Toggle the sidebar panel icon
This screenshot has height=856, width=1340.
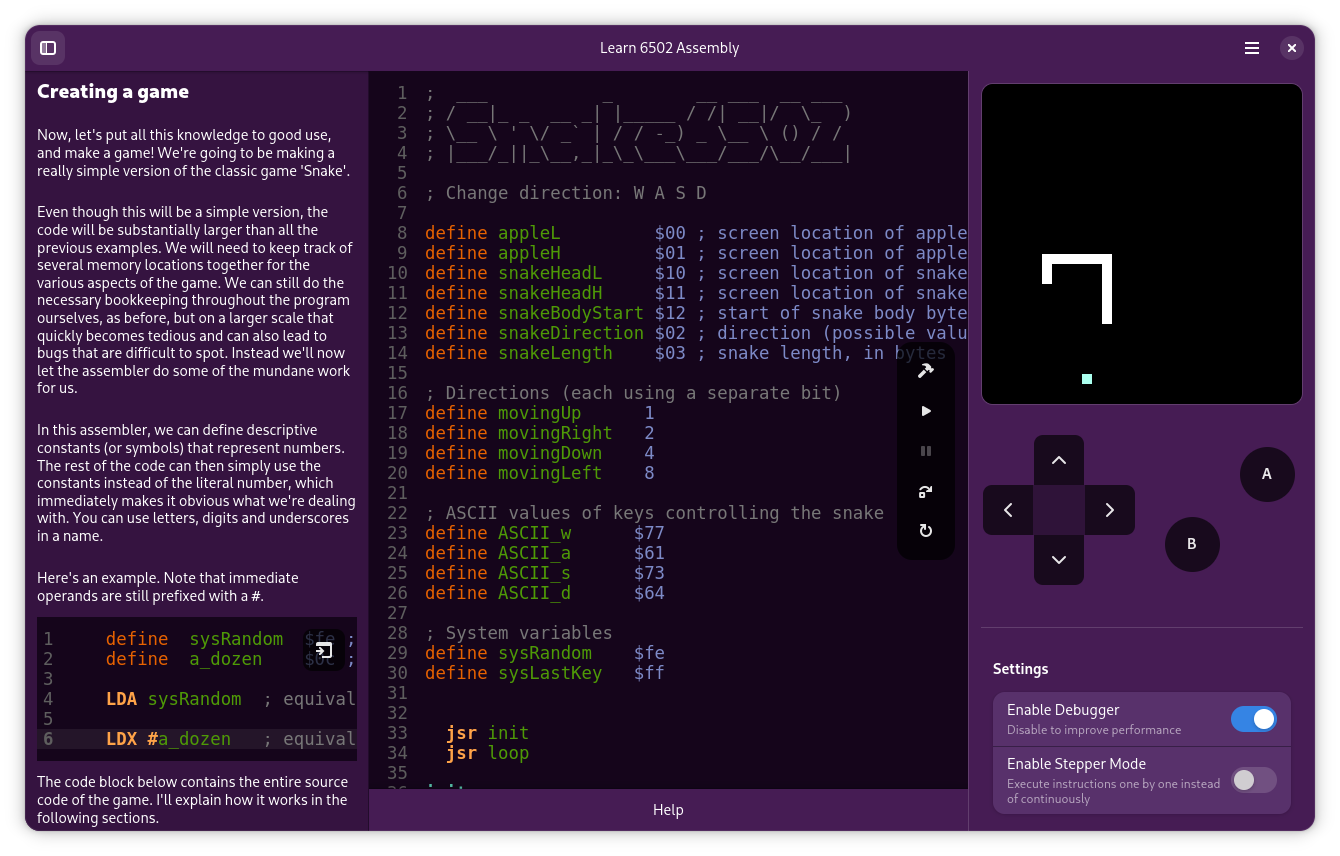pyautogui.click(x=48, y=48)
